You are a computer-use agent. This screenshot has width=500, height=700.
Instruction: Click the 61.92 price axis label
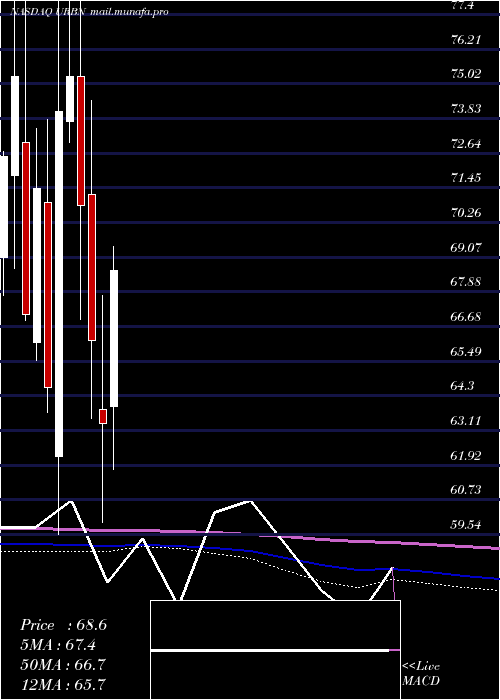(x=466, y=456)
